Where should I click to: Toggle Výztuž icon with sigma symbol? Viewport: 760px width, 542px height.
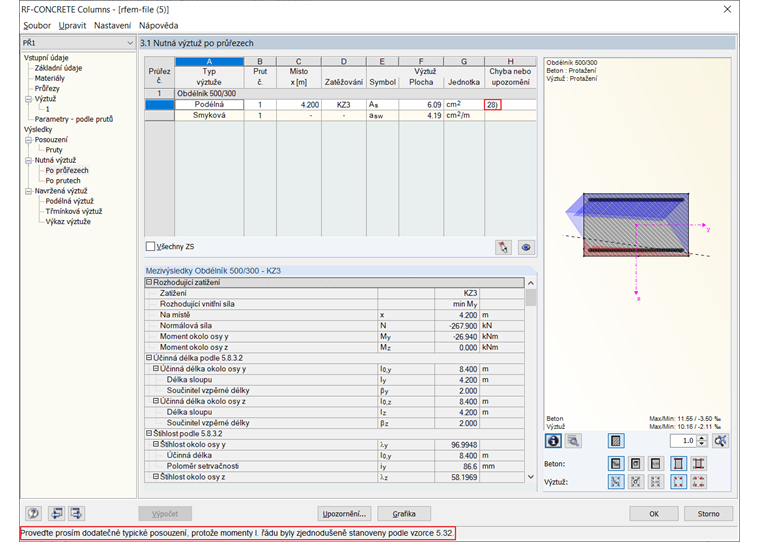635,481
